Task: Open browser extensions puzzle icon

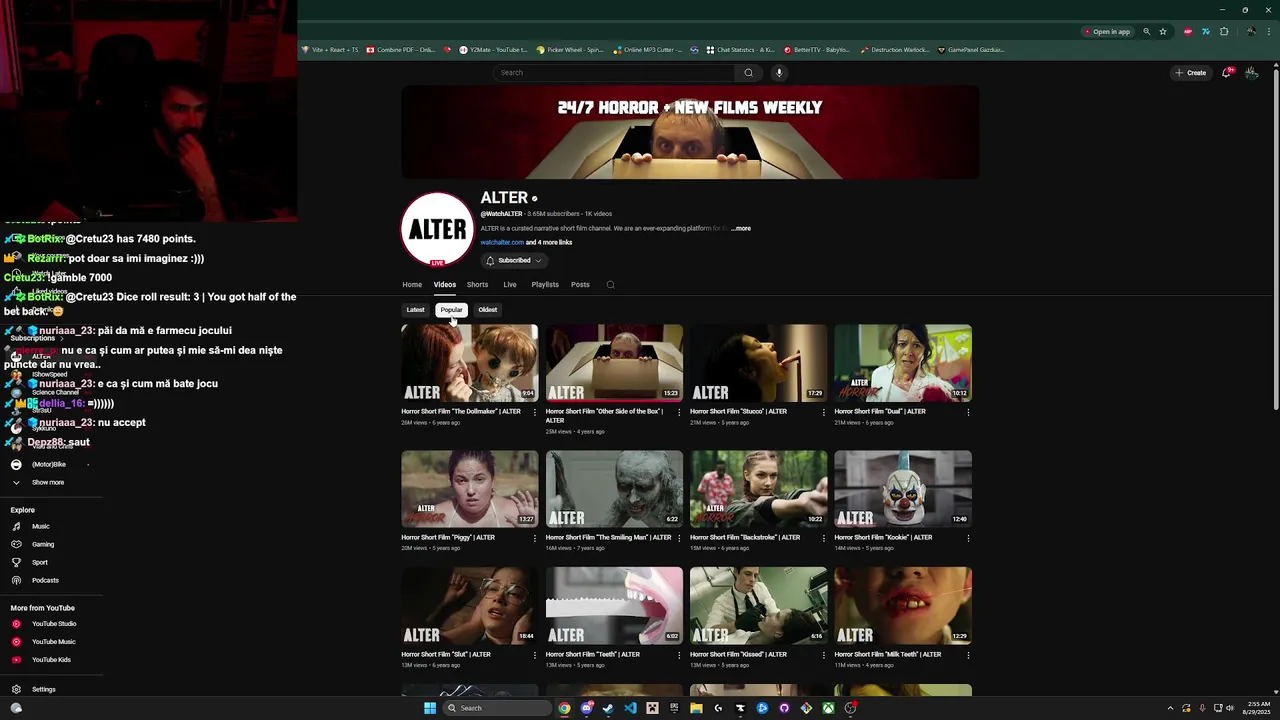Action: (x=1224, y=31)
